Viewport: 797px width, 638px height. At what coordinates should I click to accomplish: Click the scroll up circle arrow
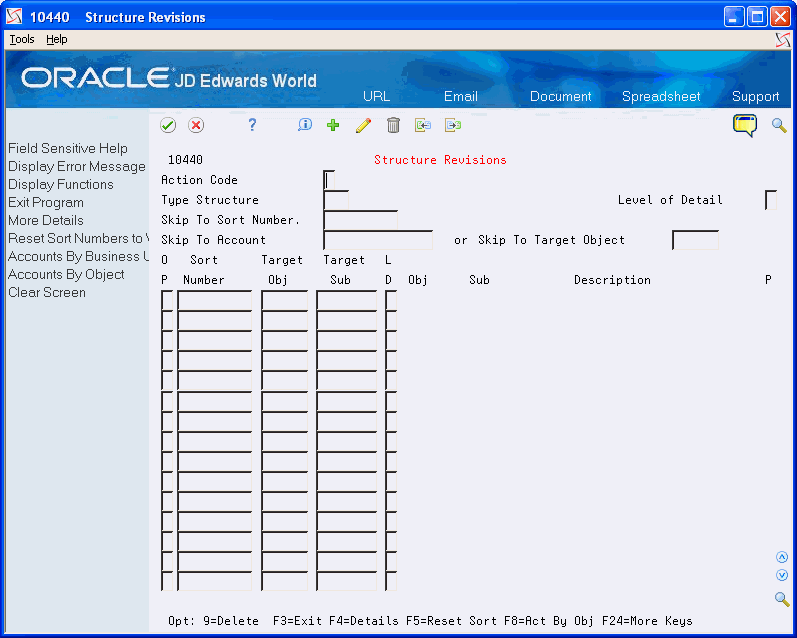782,557
